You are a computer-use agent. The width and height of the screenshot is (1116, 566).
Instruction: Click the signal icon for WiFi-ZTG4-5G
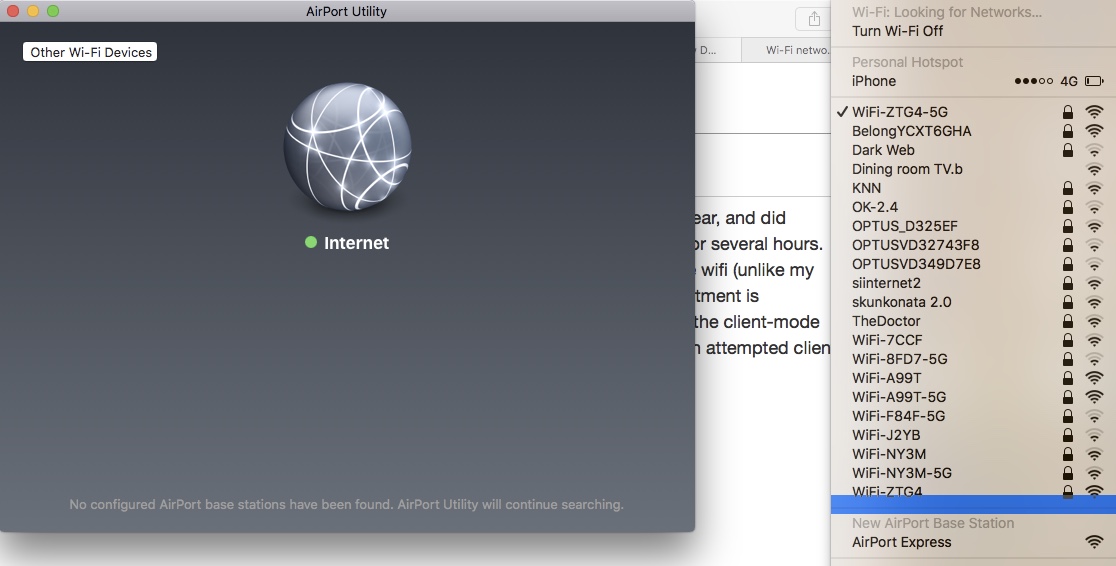[x=1094, y=112]
